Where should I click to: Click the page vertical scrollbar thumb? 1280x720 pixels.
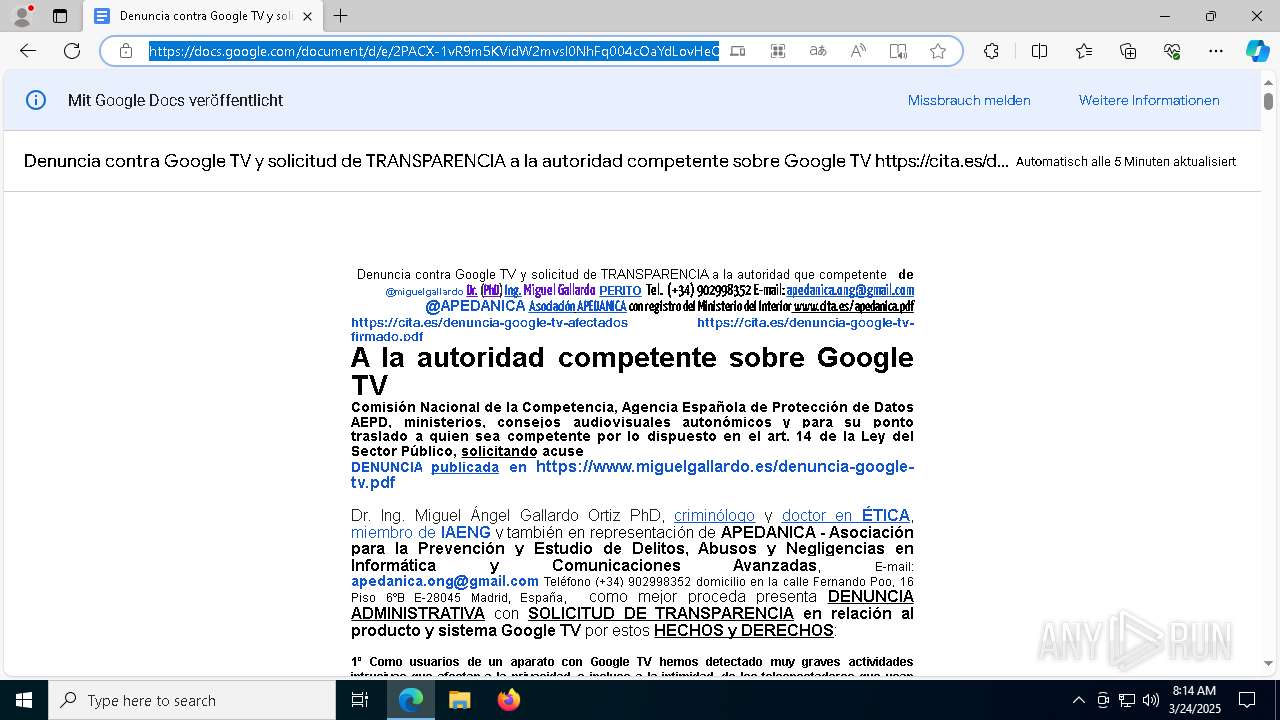[1268, 101]
